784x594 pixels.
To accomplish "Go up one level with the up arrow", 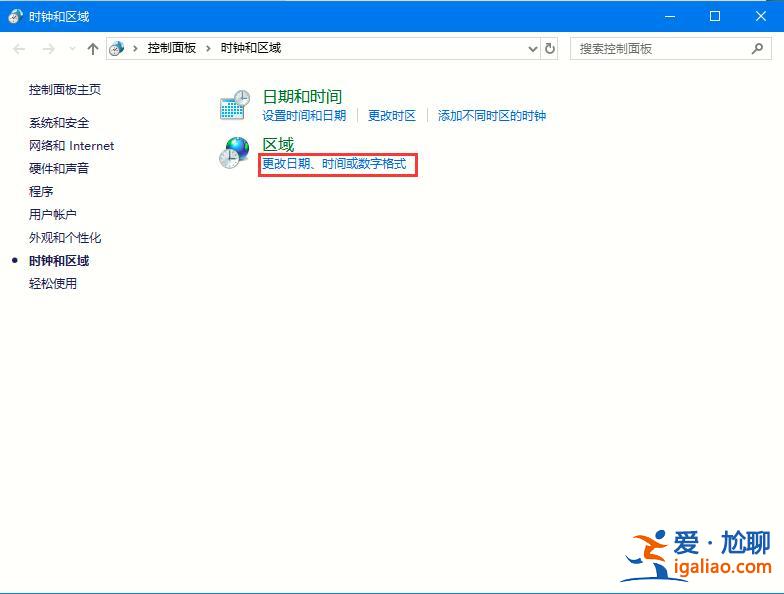I will pos(92,48).
